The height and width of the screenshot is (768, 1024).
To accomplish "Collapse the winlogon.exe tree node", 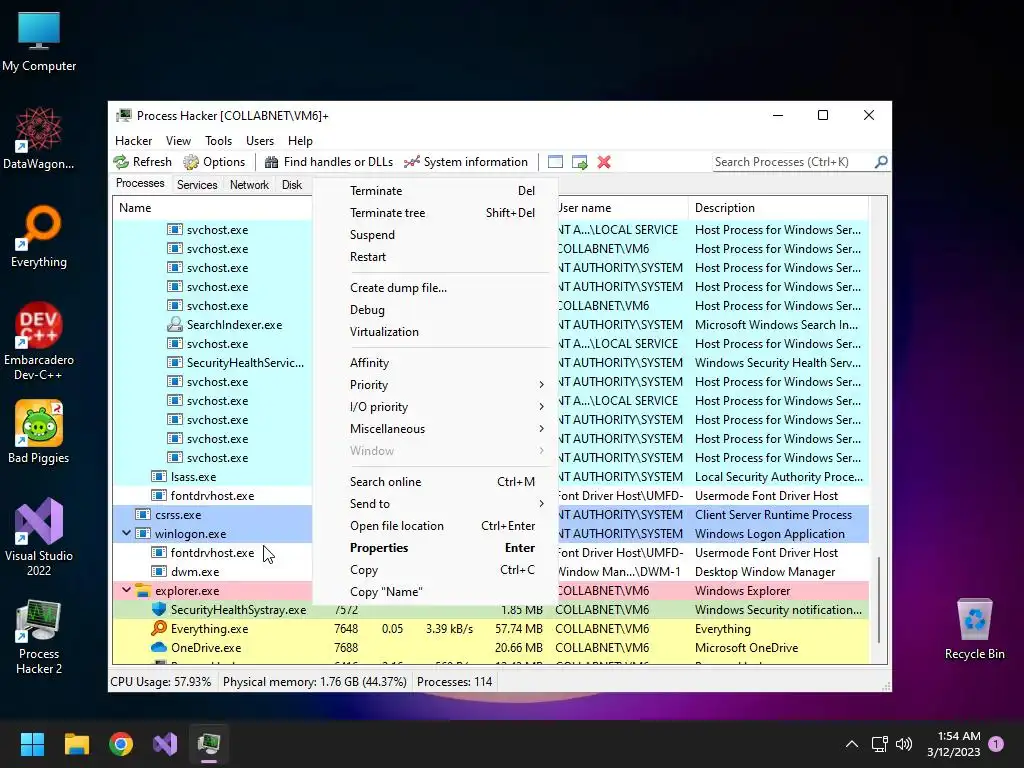I will point(126,533).
